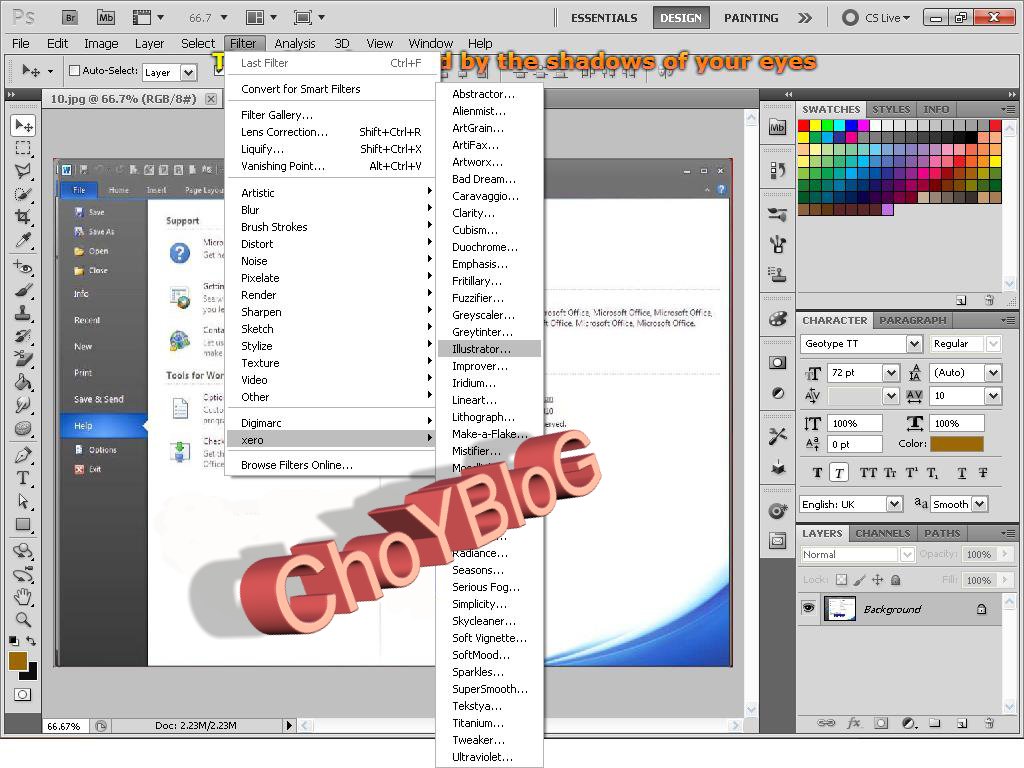This screenshot has width=1024, height=768.
Task: Launch Mini Bridge from top bar
Action: click(x=106, y=18)
